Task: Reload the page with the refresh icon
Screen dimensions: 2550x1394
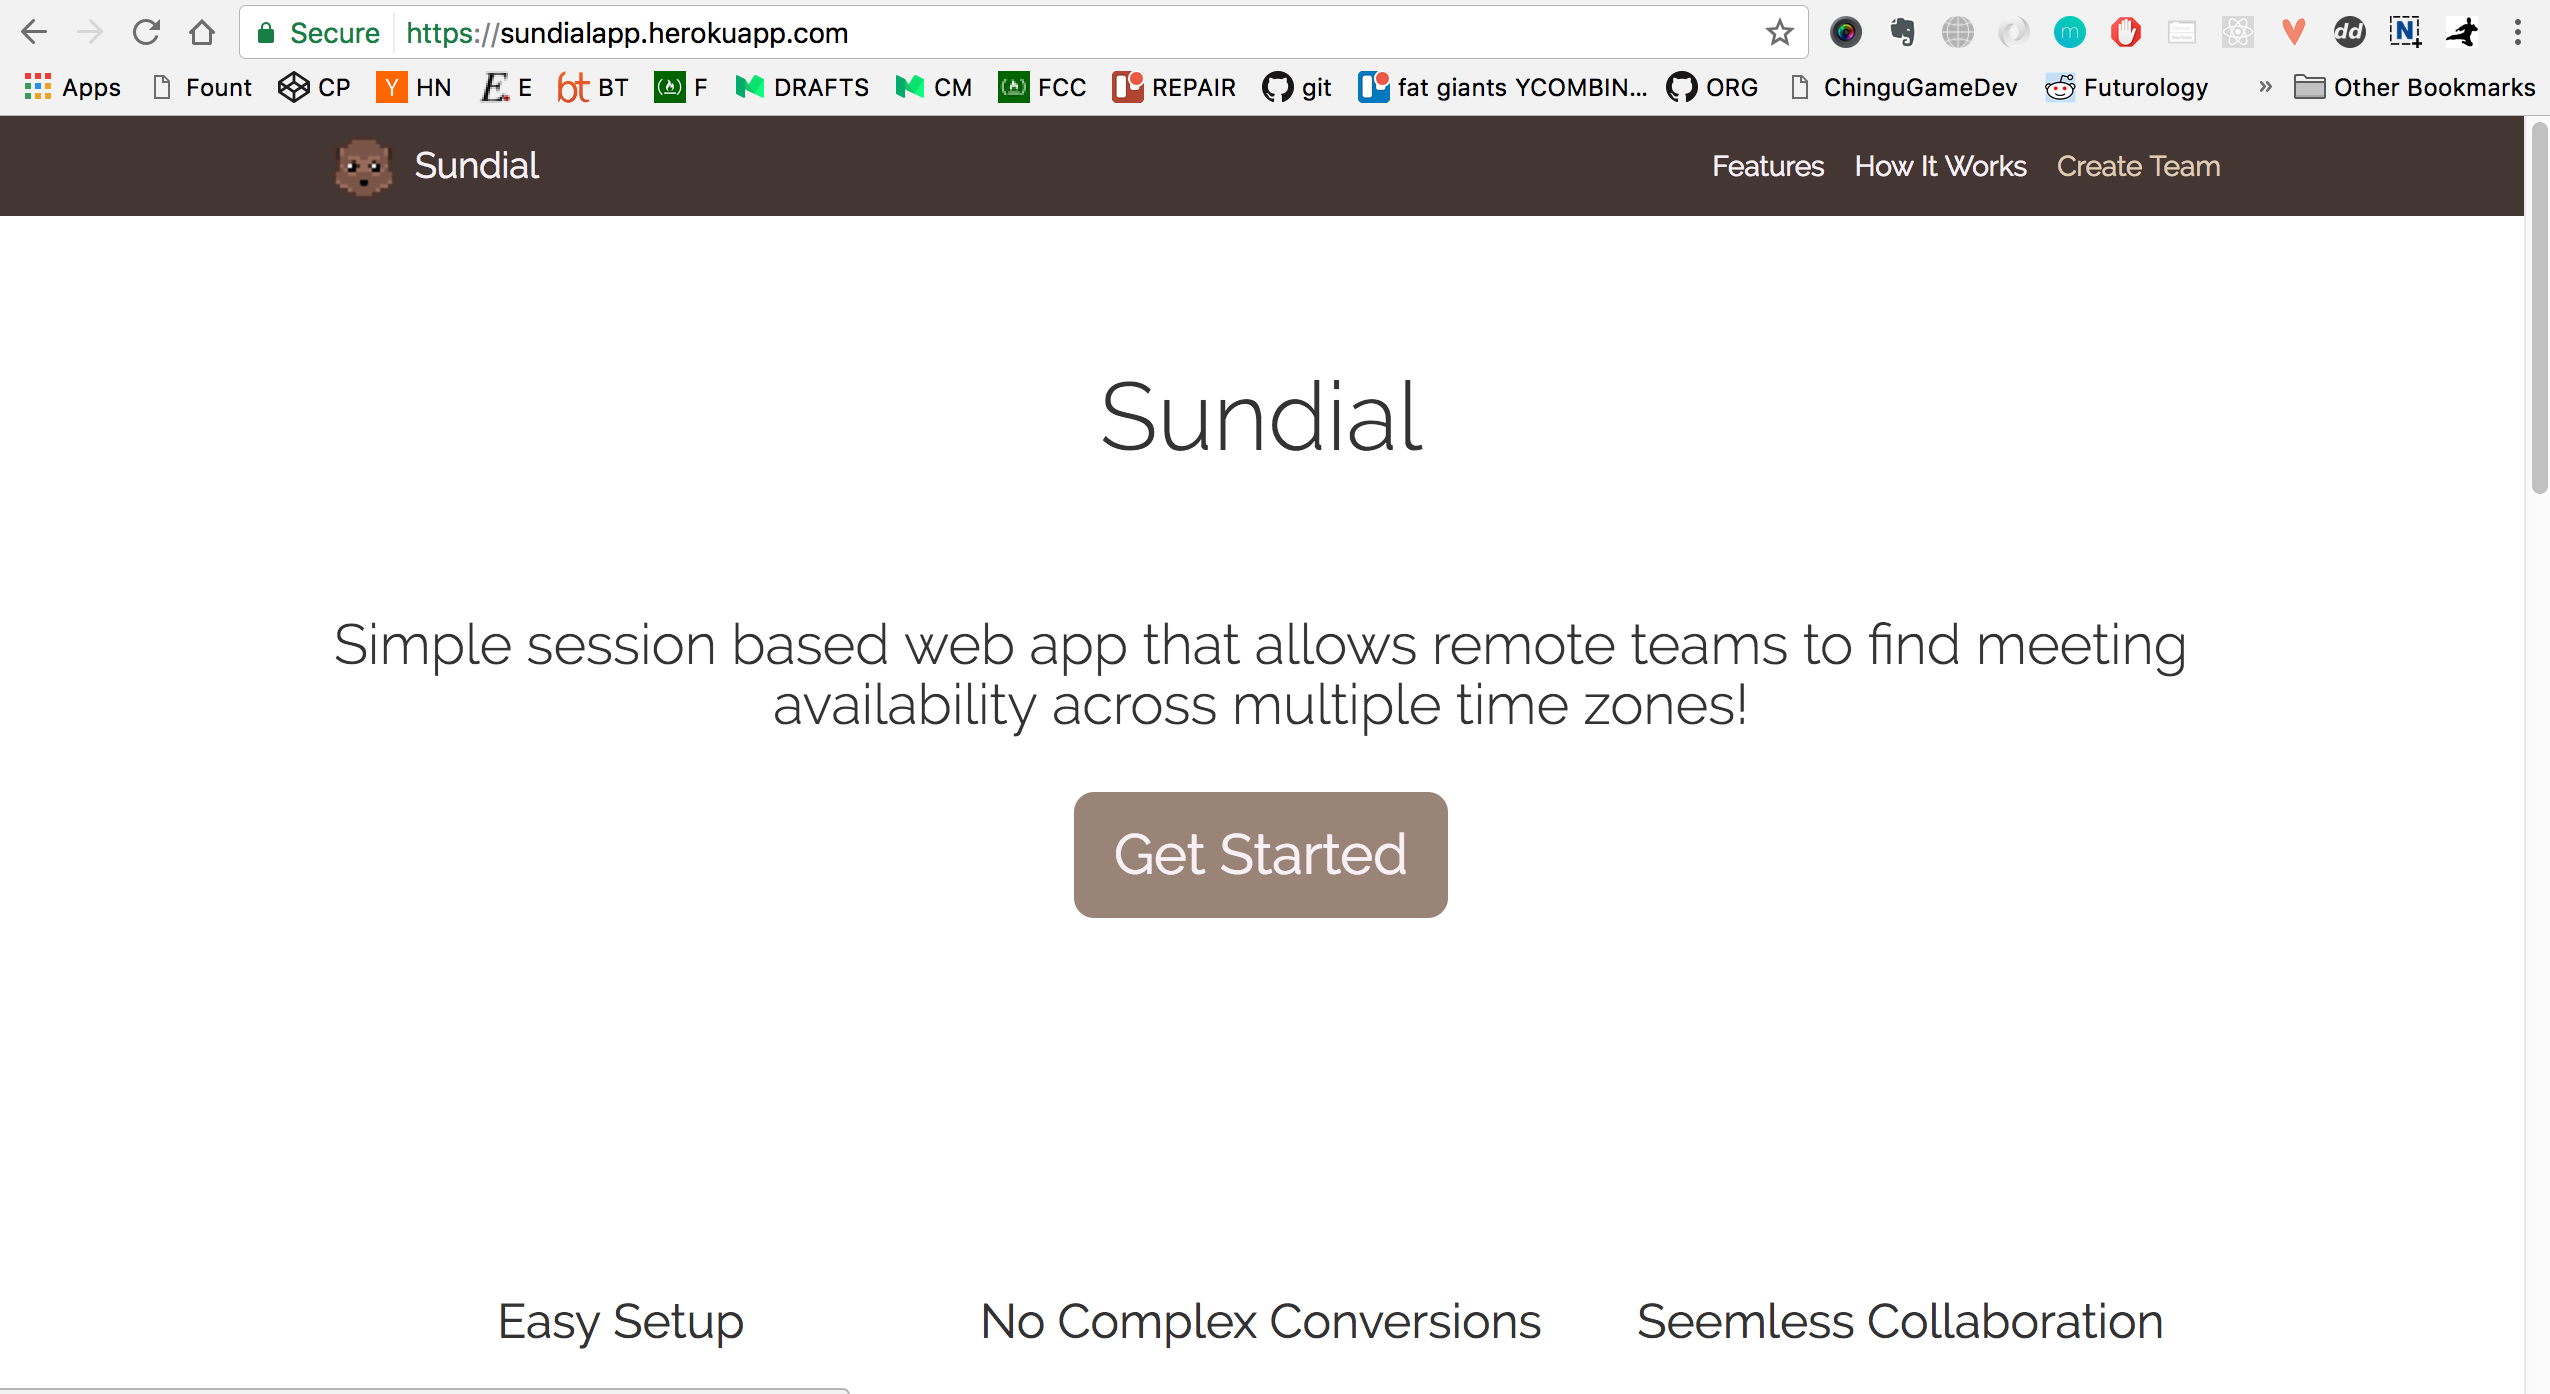Action: (x=146, y=33)
